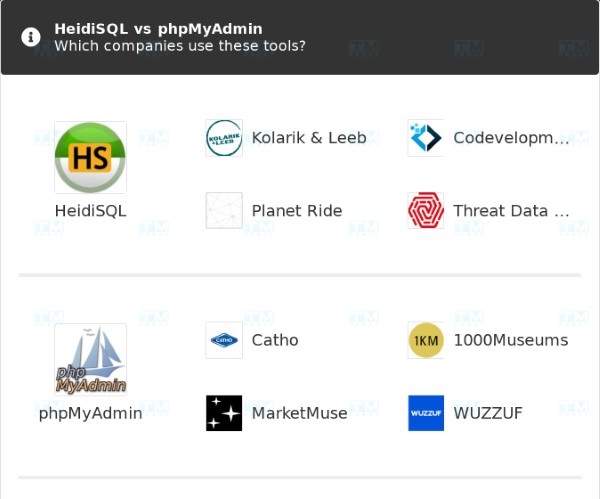Click the Catho company logo
The image size is (600, 499).
pos(224,340)
